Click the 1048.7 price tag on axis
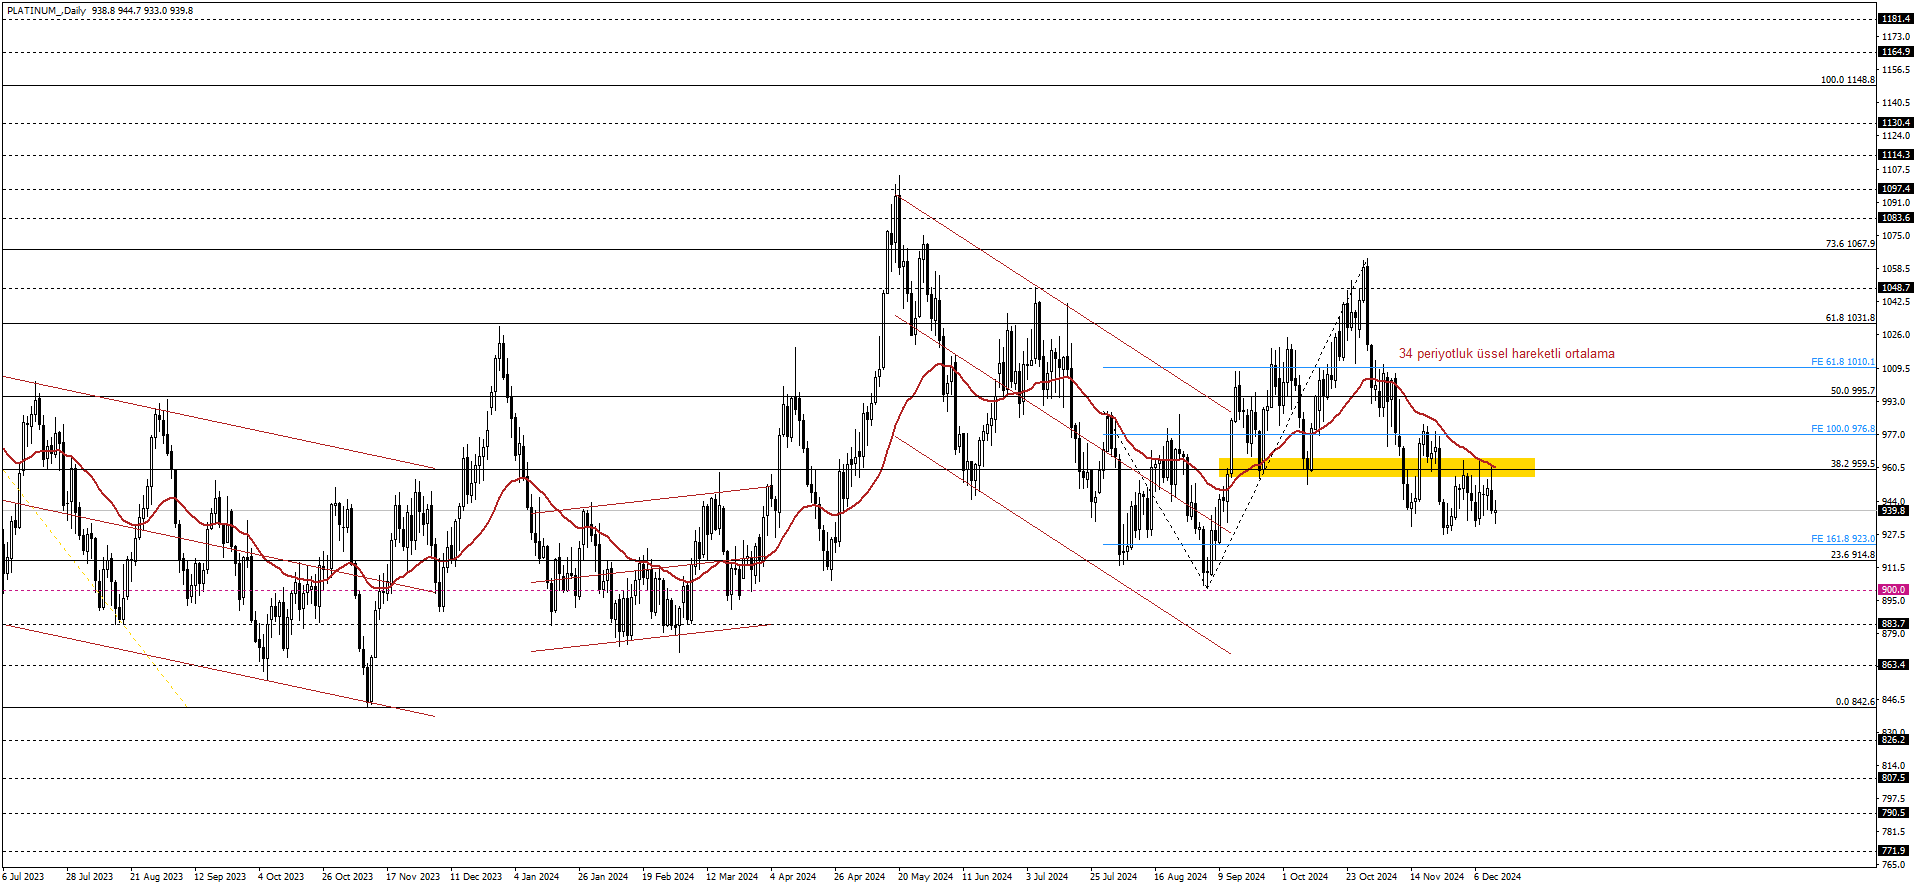 pos(1895,288)
